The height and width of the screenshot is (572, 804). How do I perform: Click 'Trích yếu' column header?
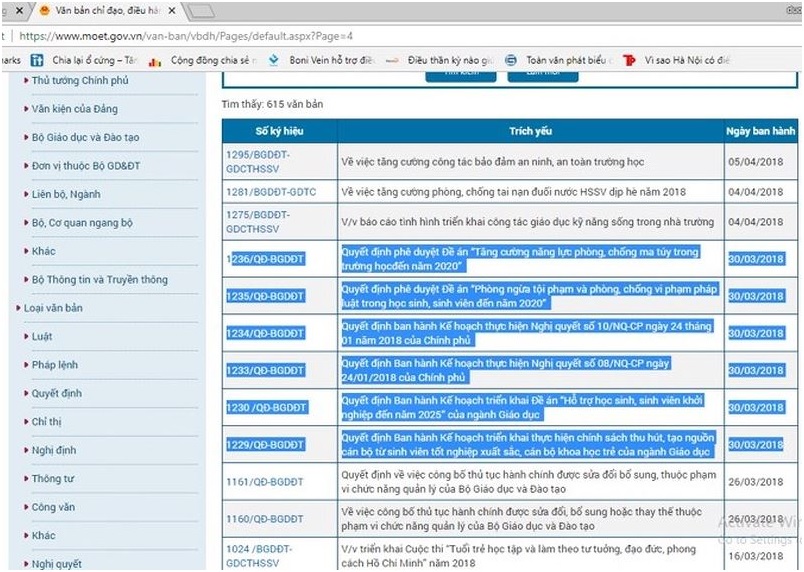530,131
